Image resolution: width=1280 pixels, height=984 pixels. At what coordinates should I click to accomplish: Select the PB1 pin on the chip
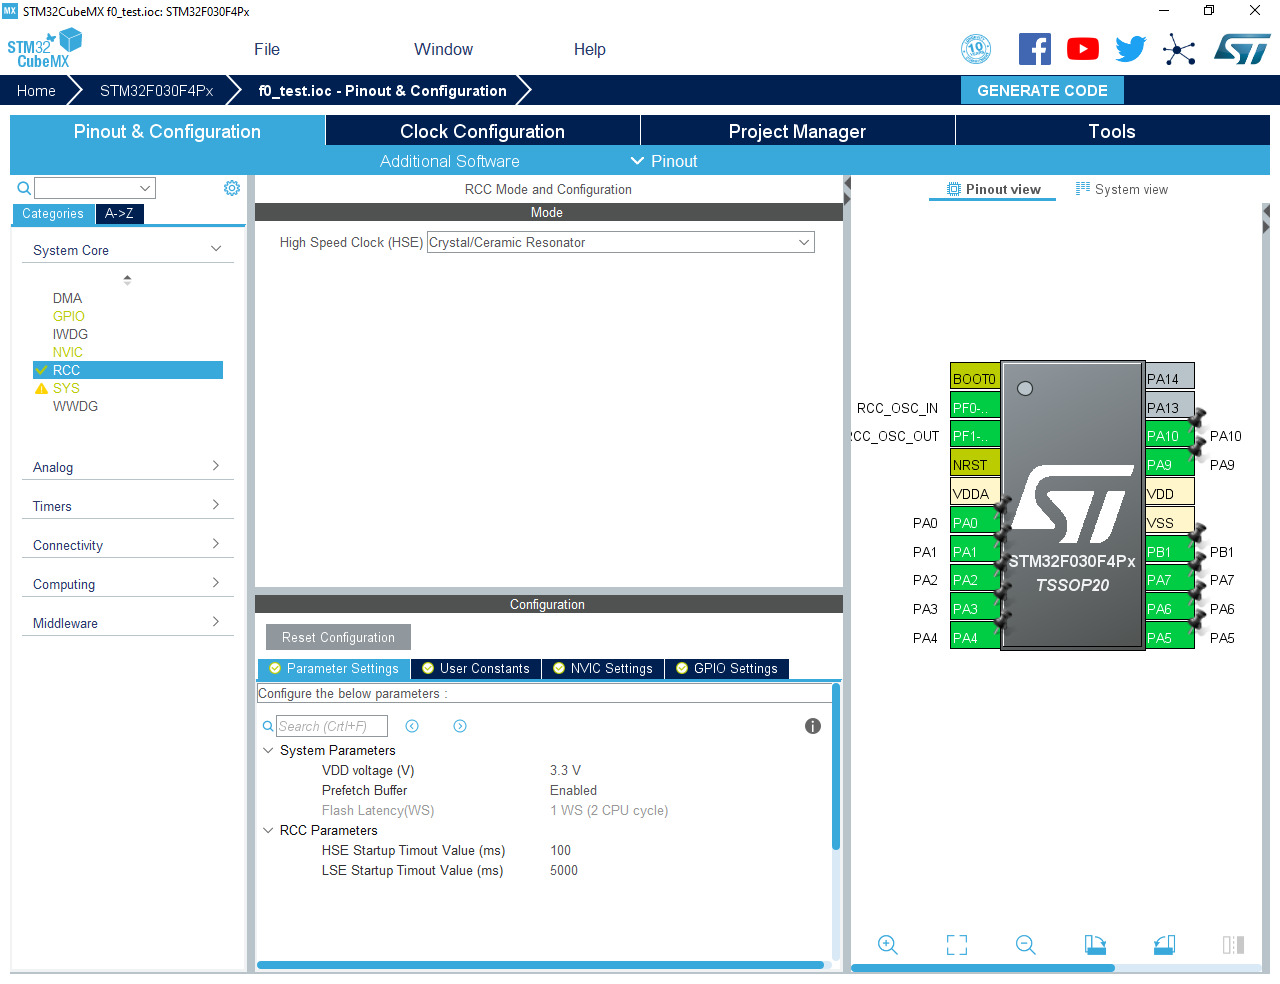[1169, 551]
